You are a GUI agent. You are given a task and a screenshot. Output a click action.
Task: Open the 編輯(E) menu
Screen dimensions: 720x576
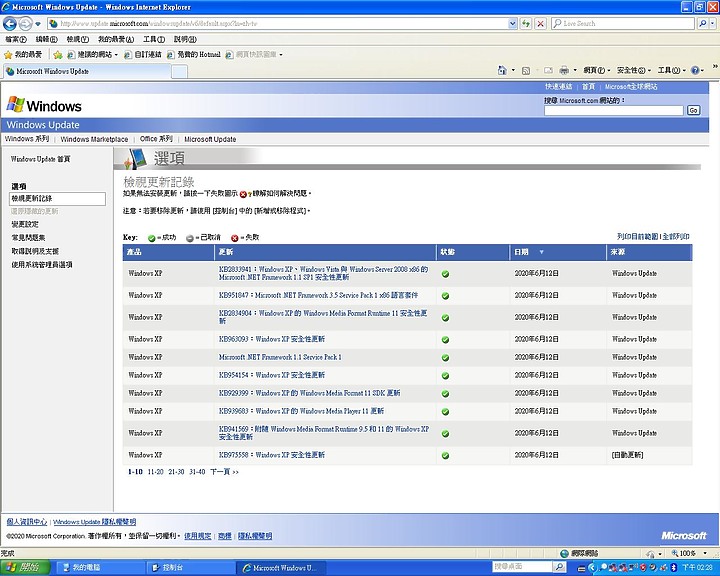pos(46,40)
